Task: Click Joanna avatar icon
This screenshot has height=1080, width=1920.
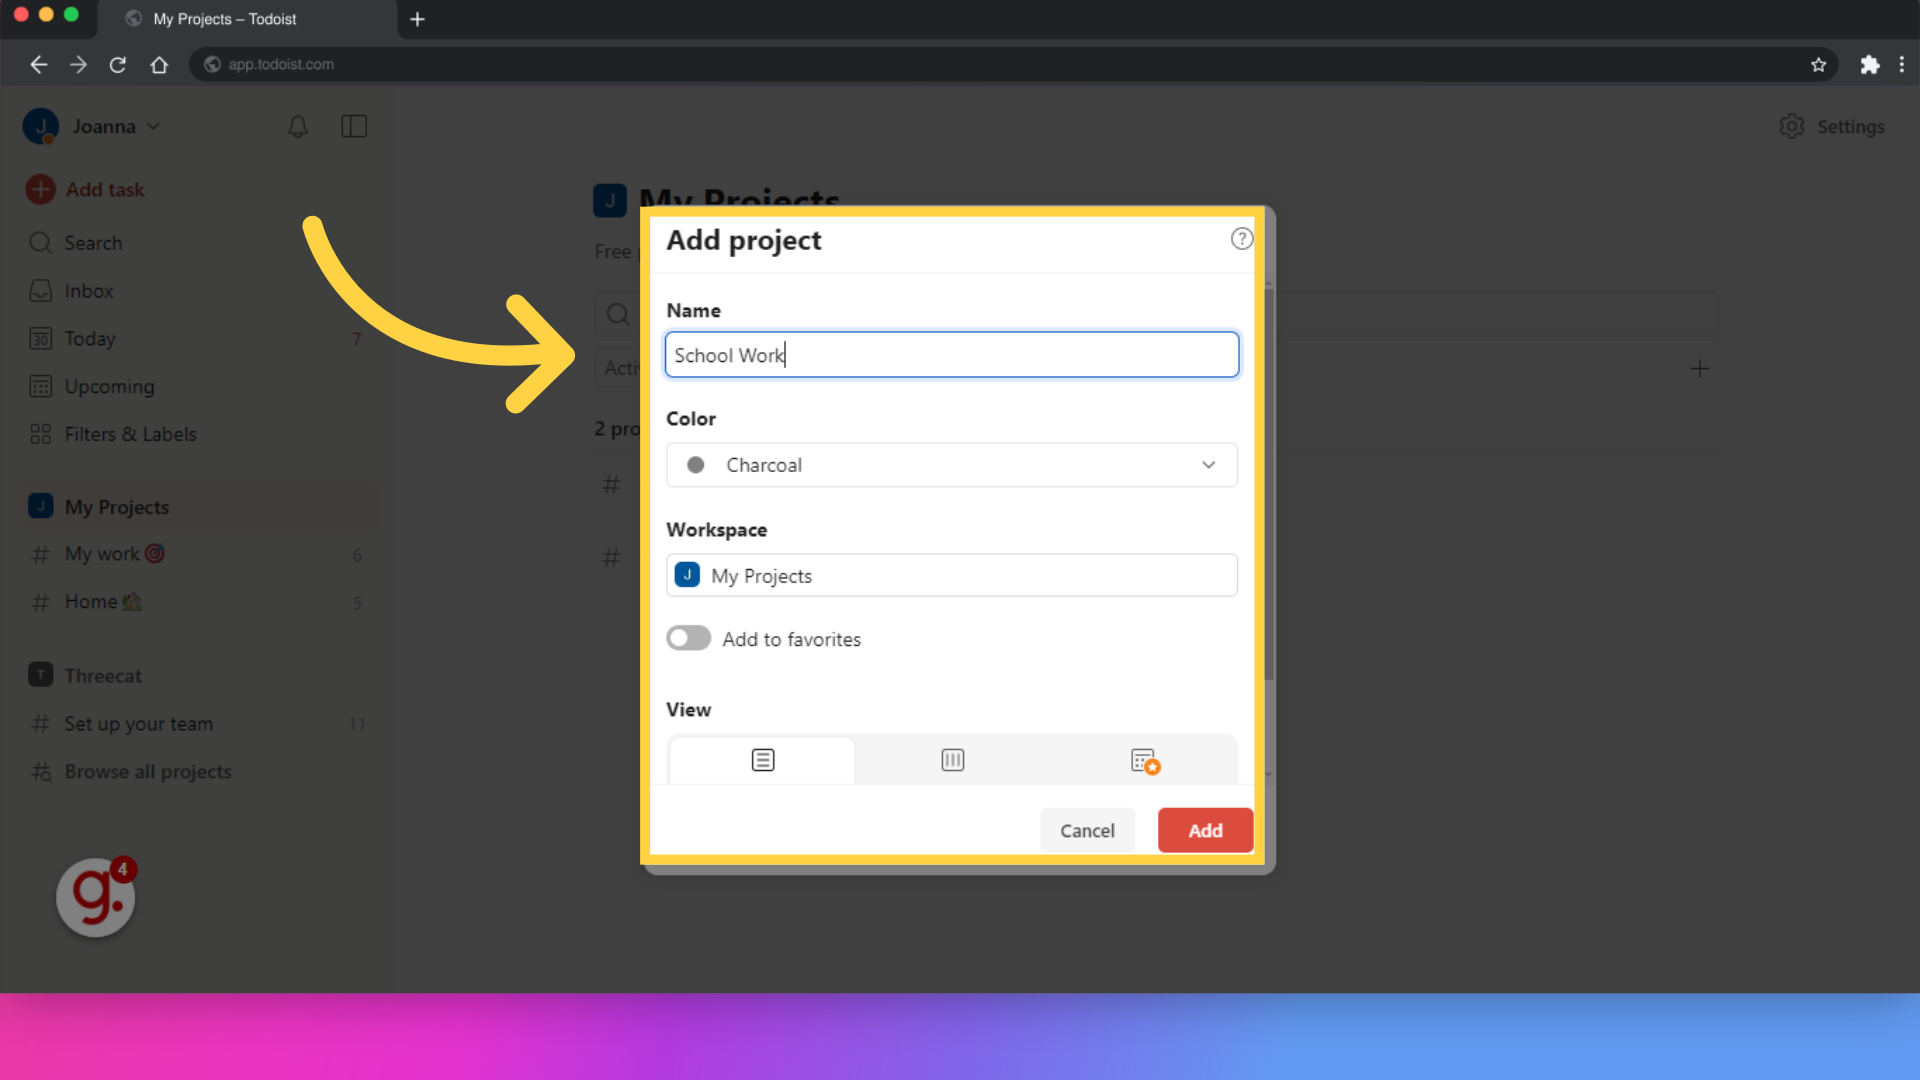Action: coord(41,127)
